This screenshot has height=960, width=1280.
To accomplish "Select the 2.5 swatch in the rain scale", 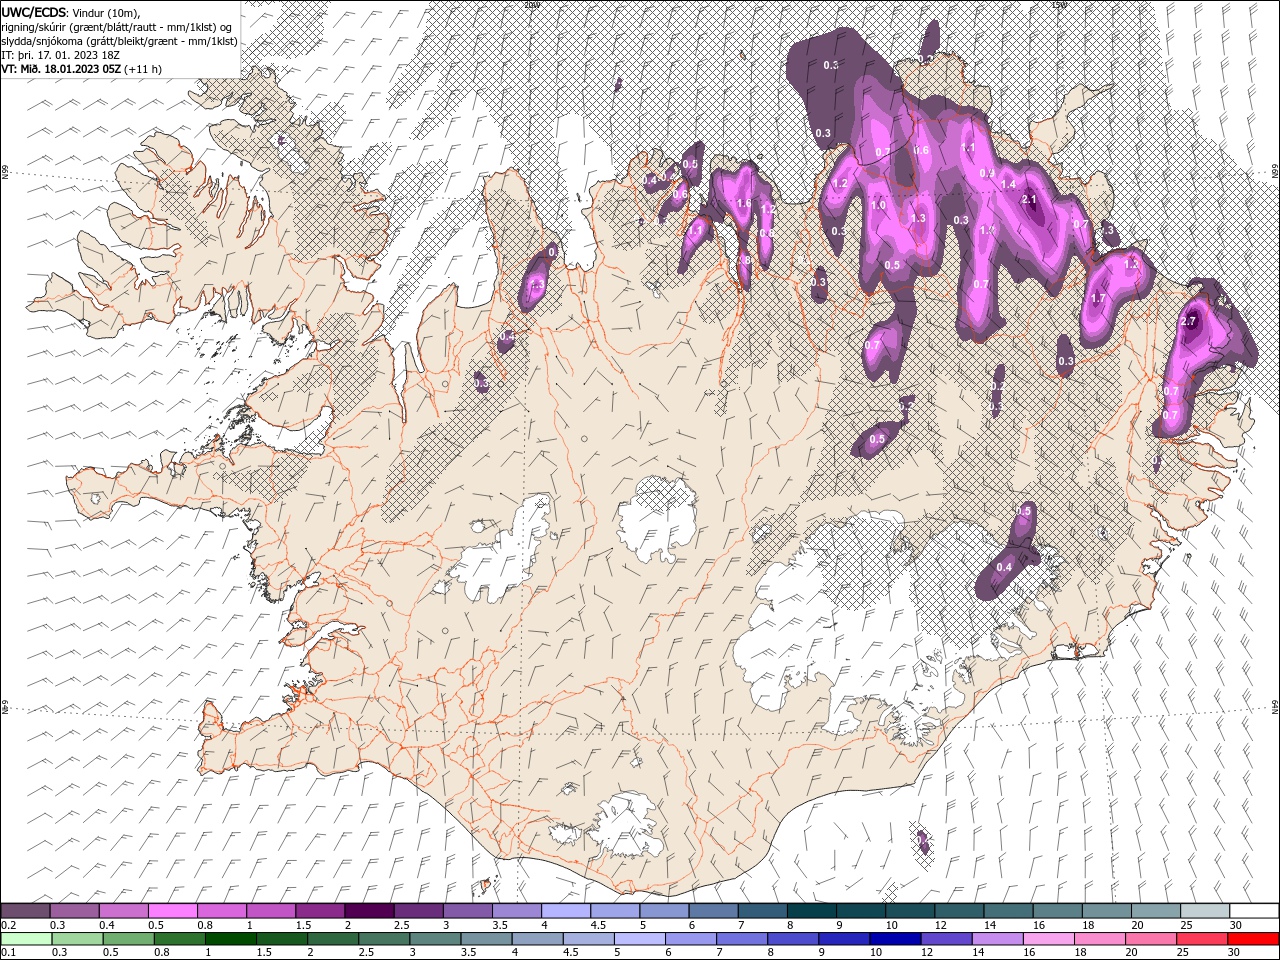I will [x=383, y=939].
